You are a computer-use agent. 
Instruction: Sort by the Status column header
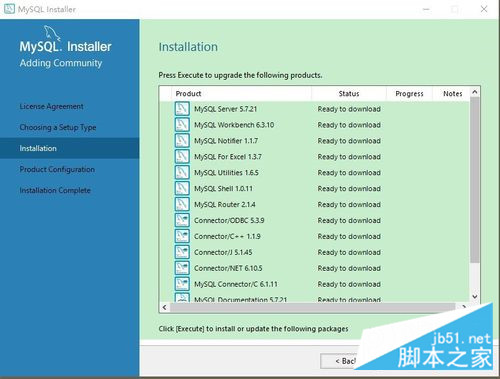click(x=349, y=94)
